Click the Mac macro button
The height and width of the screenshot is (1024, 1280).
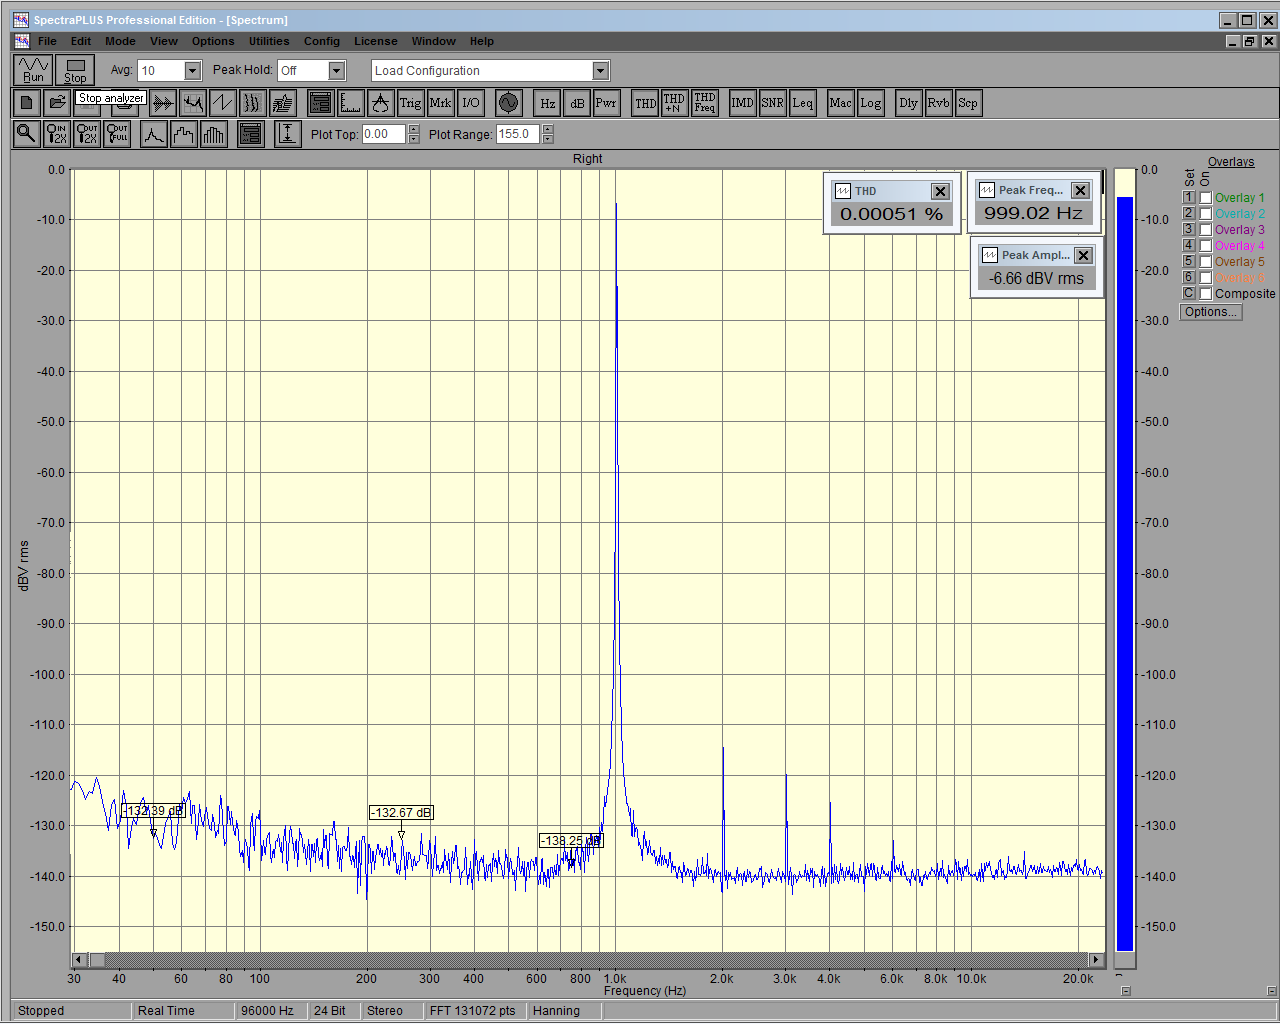(x=841, y=102)
